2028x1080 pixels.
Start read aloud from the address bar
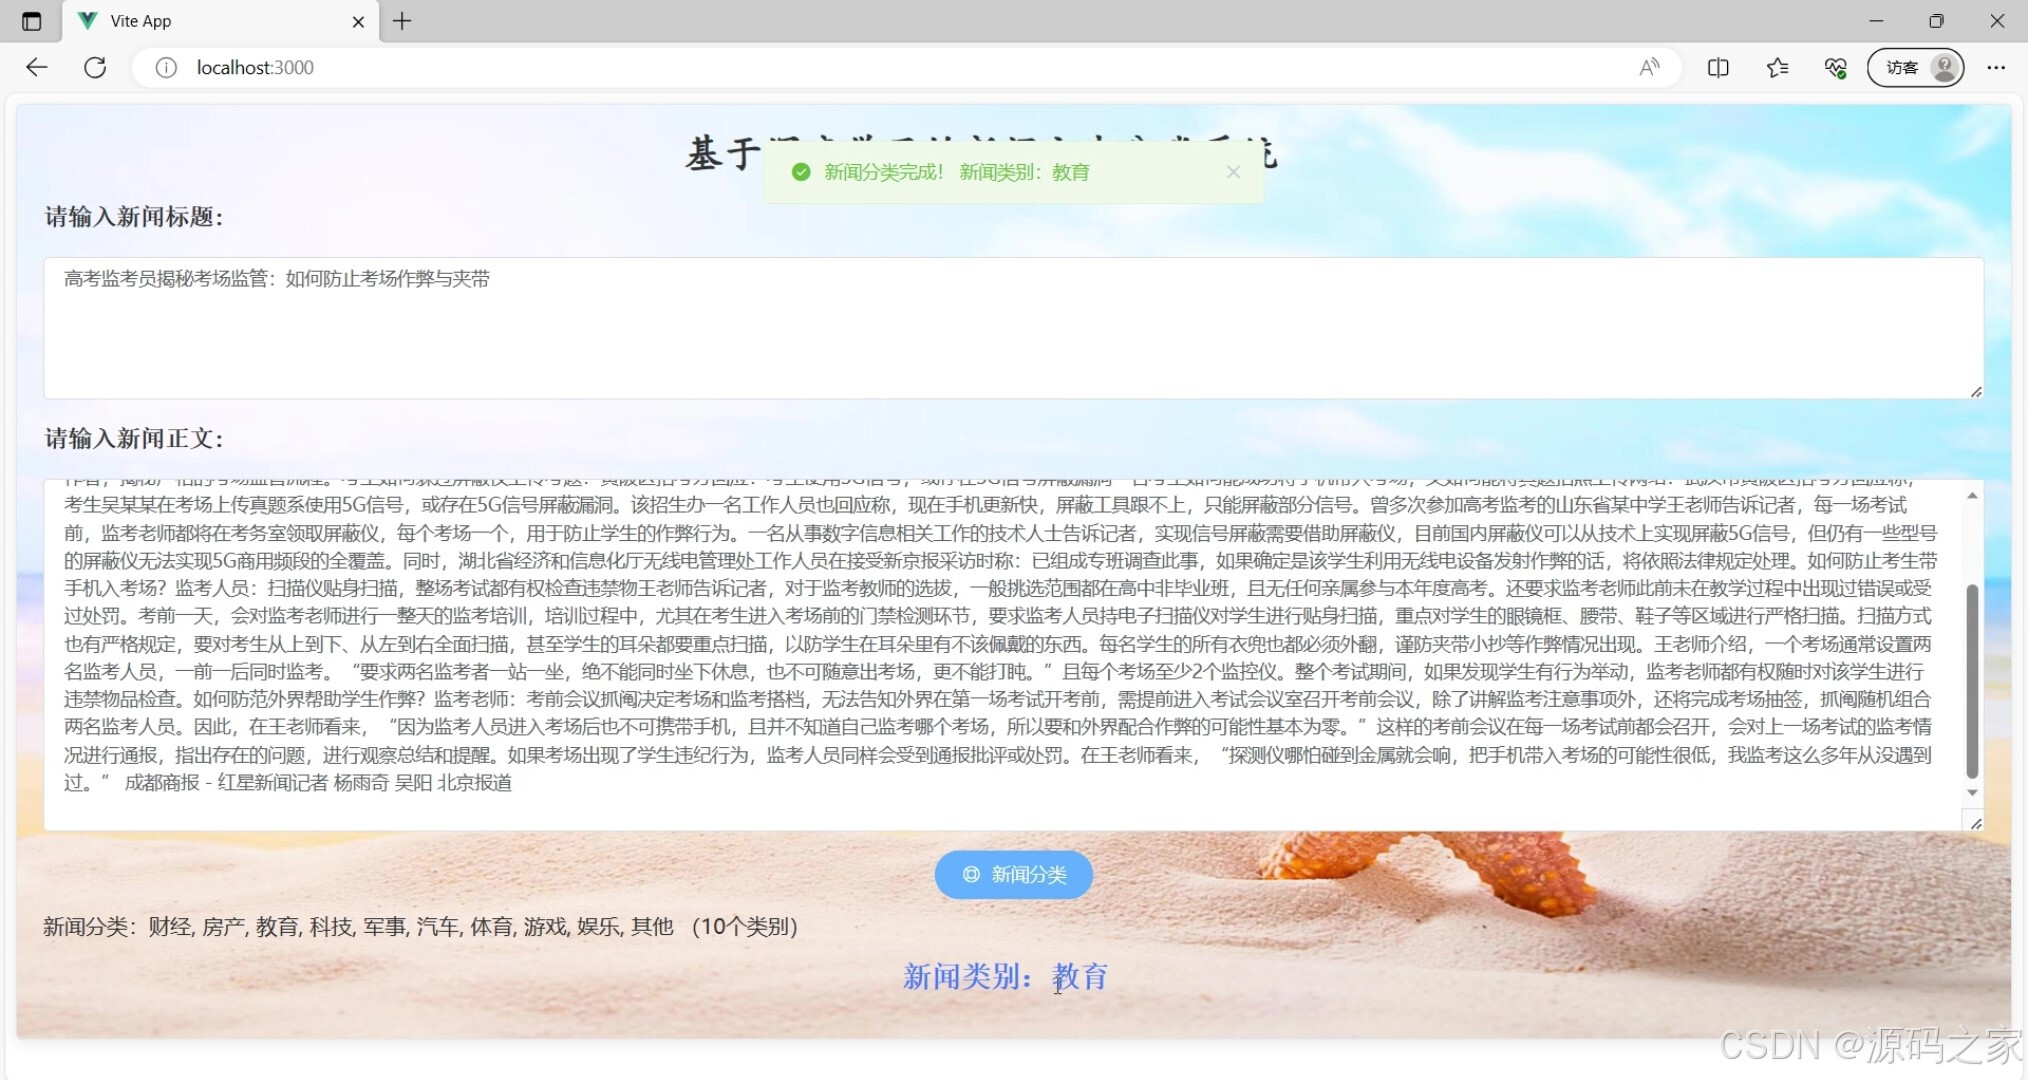coord(1649,66)
